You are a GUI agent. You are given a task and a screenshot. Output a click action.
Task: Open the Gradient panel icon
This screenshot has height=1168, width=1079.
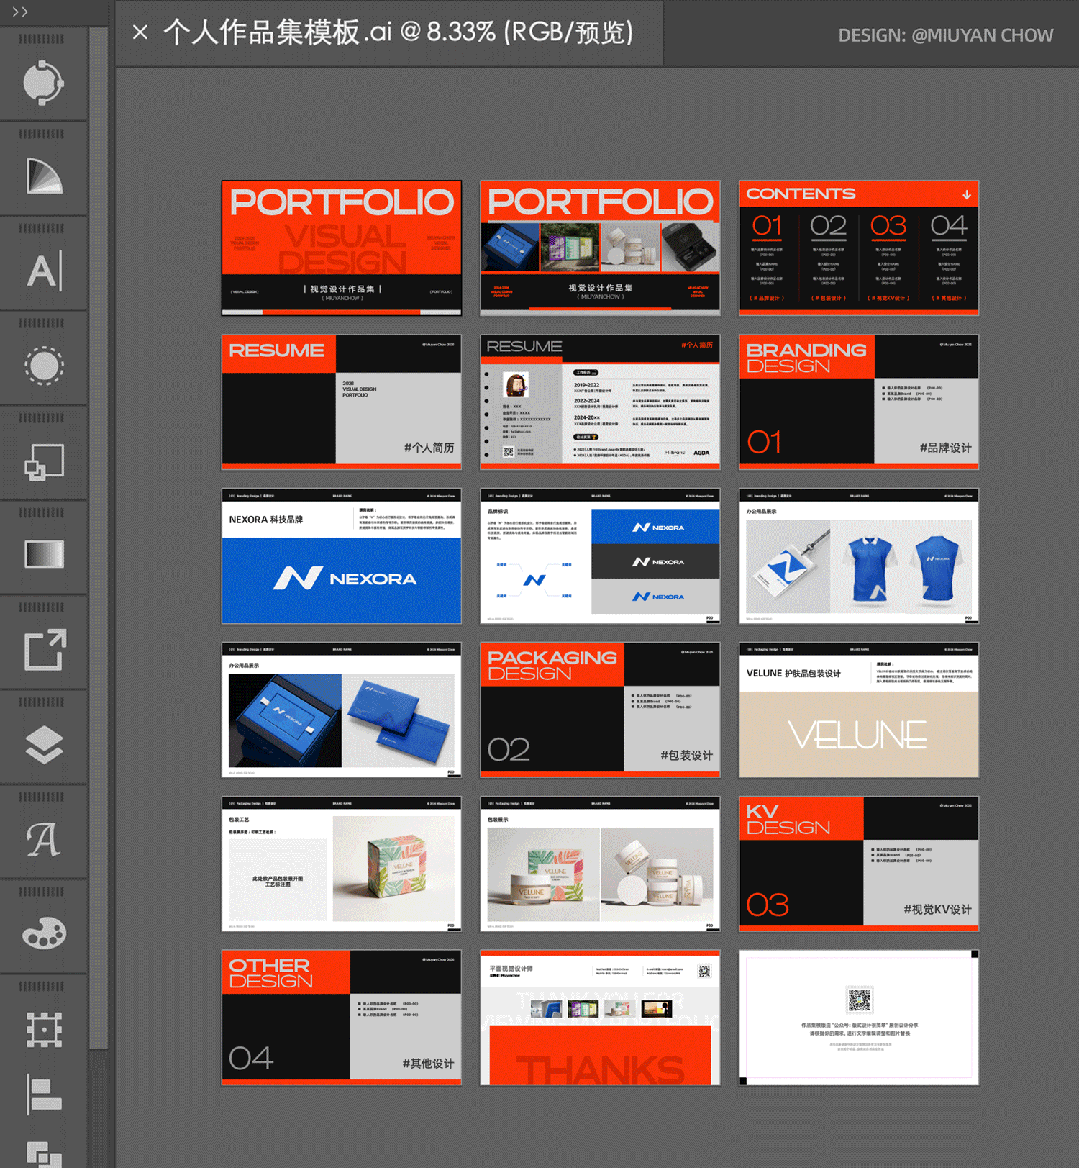(43, 555)
